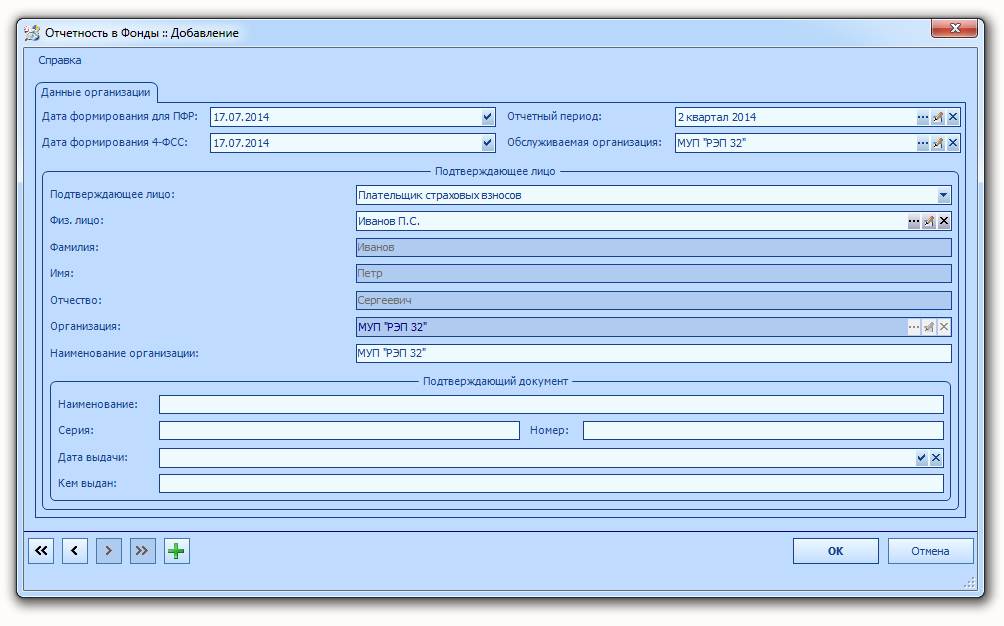Click pencil icon in Организация row
Image resolution: width=1004 pixels, height=626 pixels.
(x=928, y=327)
